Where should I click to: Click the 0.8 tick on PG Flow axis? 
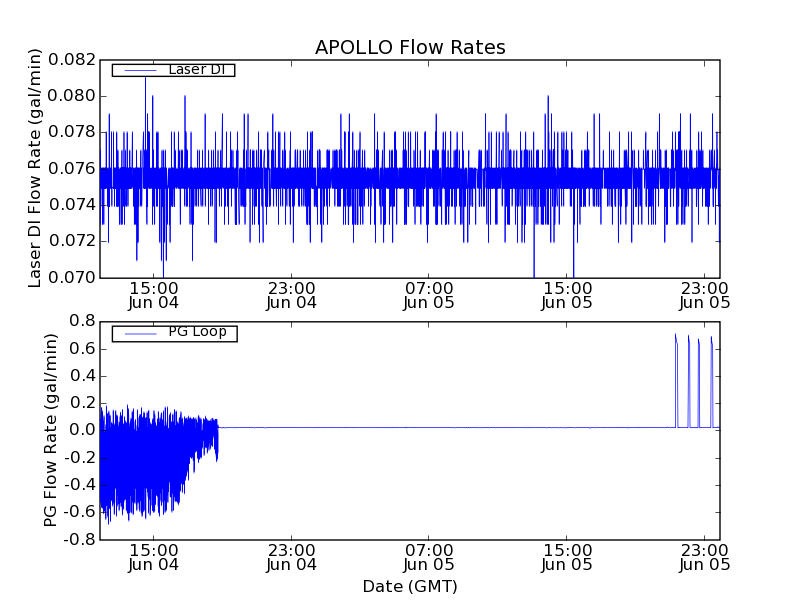83,321
